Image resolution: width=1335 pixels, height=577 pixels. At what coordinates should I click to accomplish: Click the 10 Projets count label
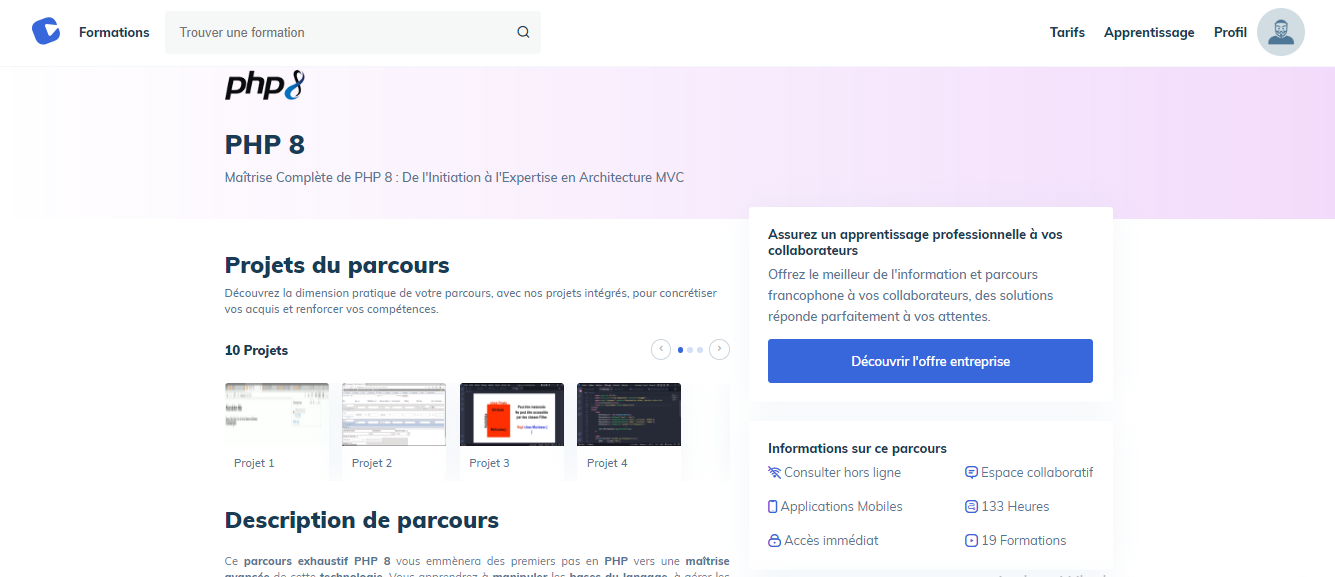point(256,350)
